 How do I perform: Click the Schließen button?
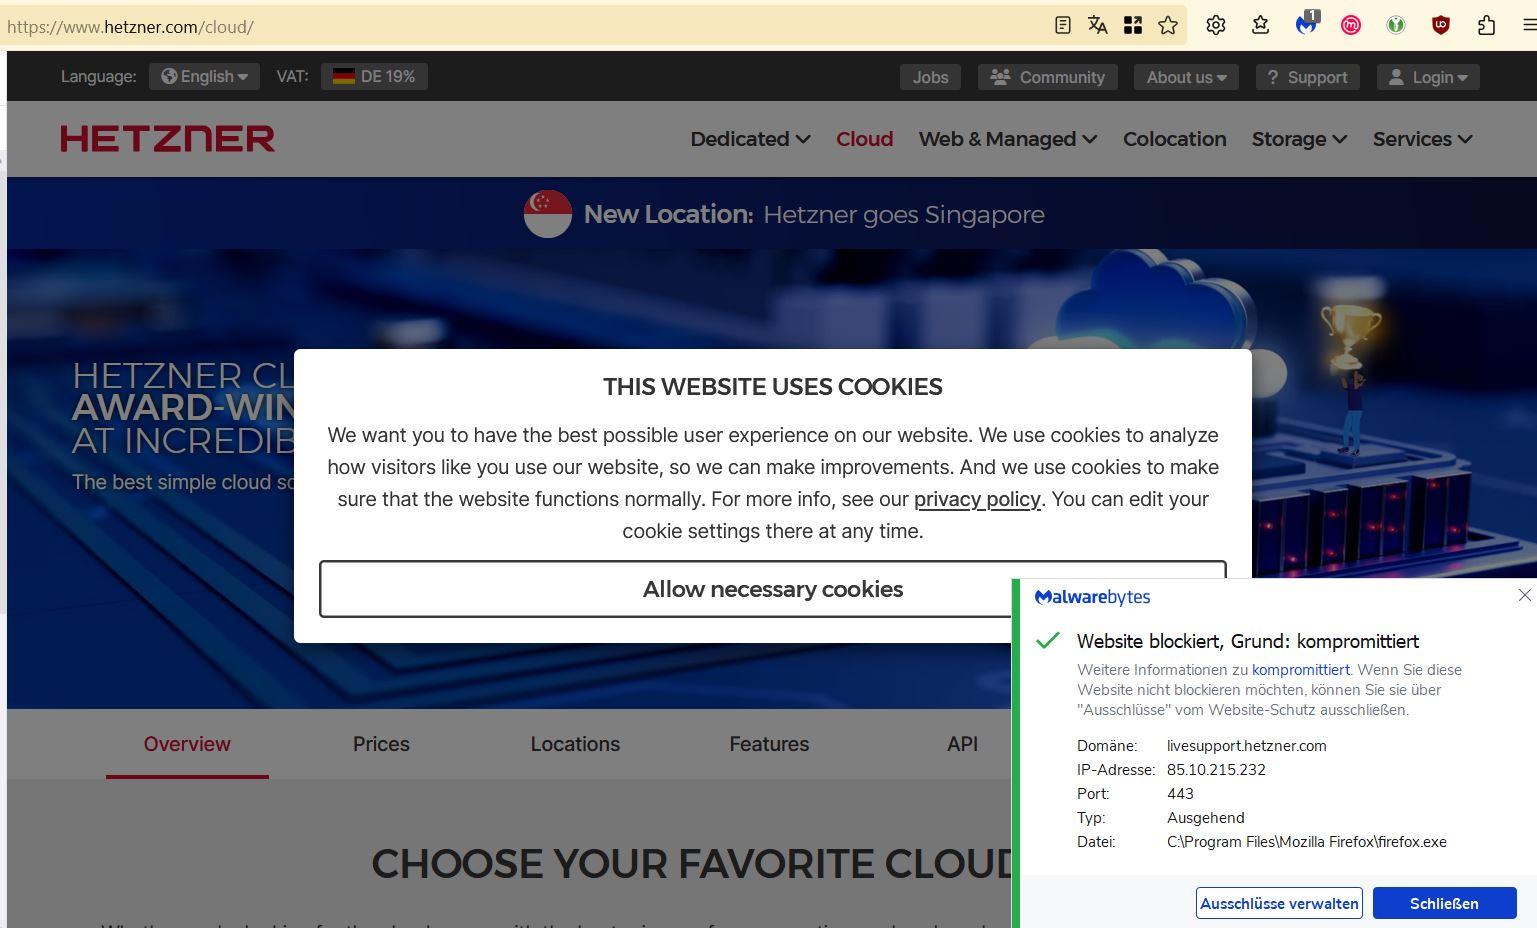[x=1444, y=903]
